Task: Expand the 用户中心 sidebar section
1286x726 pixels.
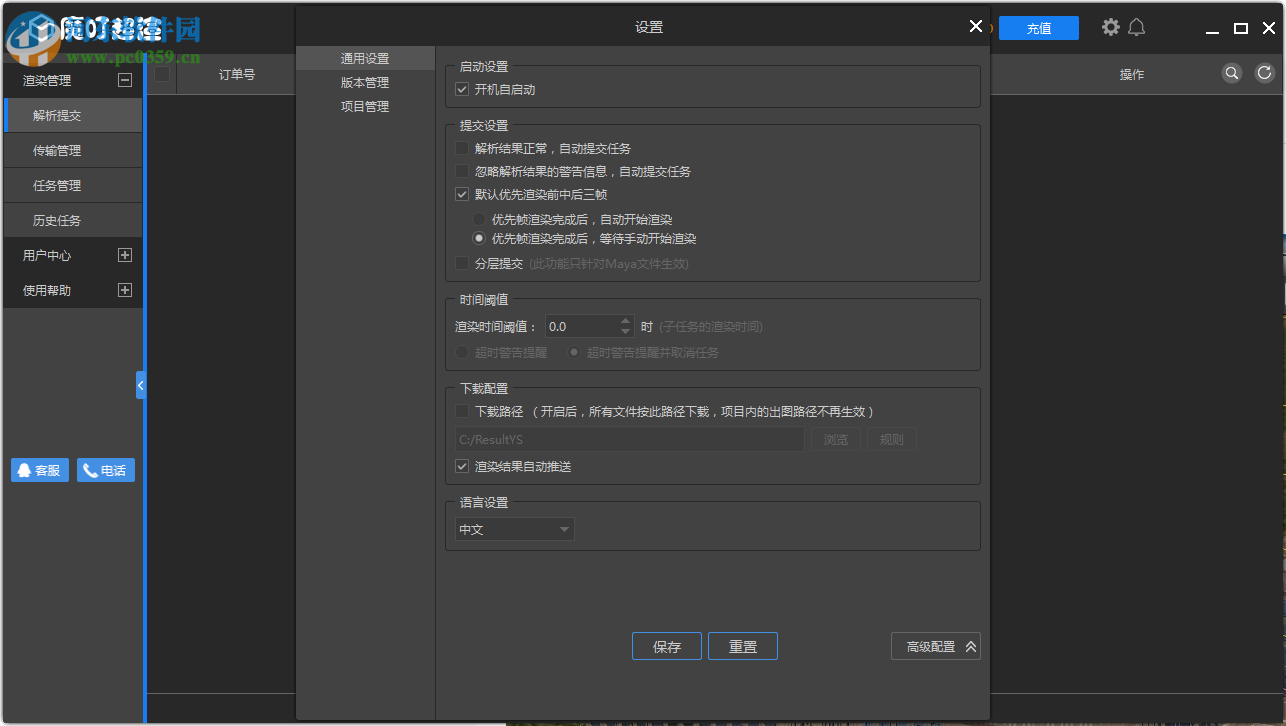Action: (x=125, y=255)
